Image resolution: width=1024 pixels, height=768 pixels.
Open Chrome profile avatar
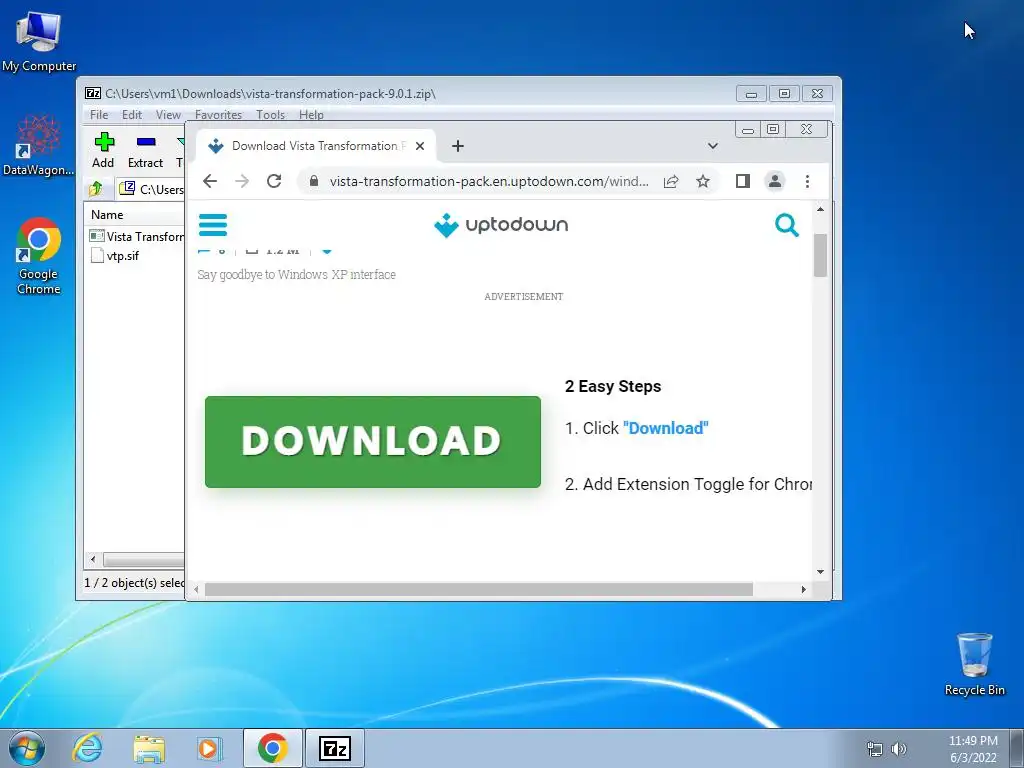coord(775,181)
